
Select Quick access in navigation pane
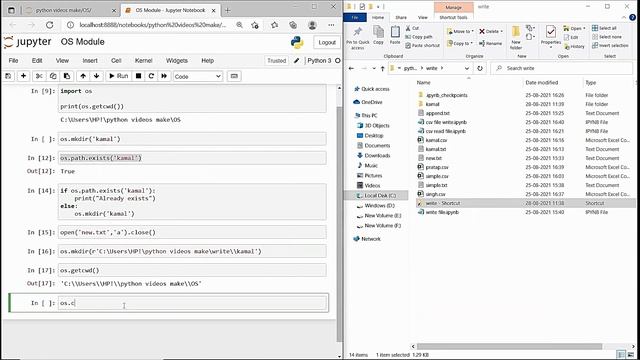[x=372, y=89]
